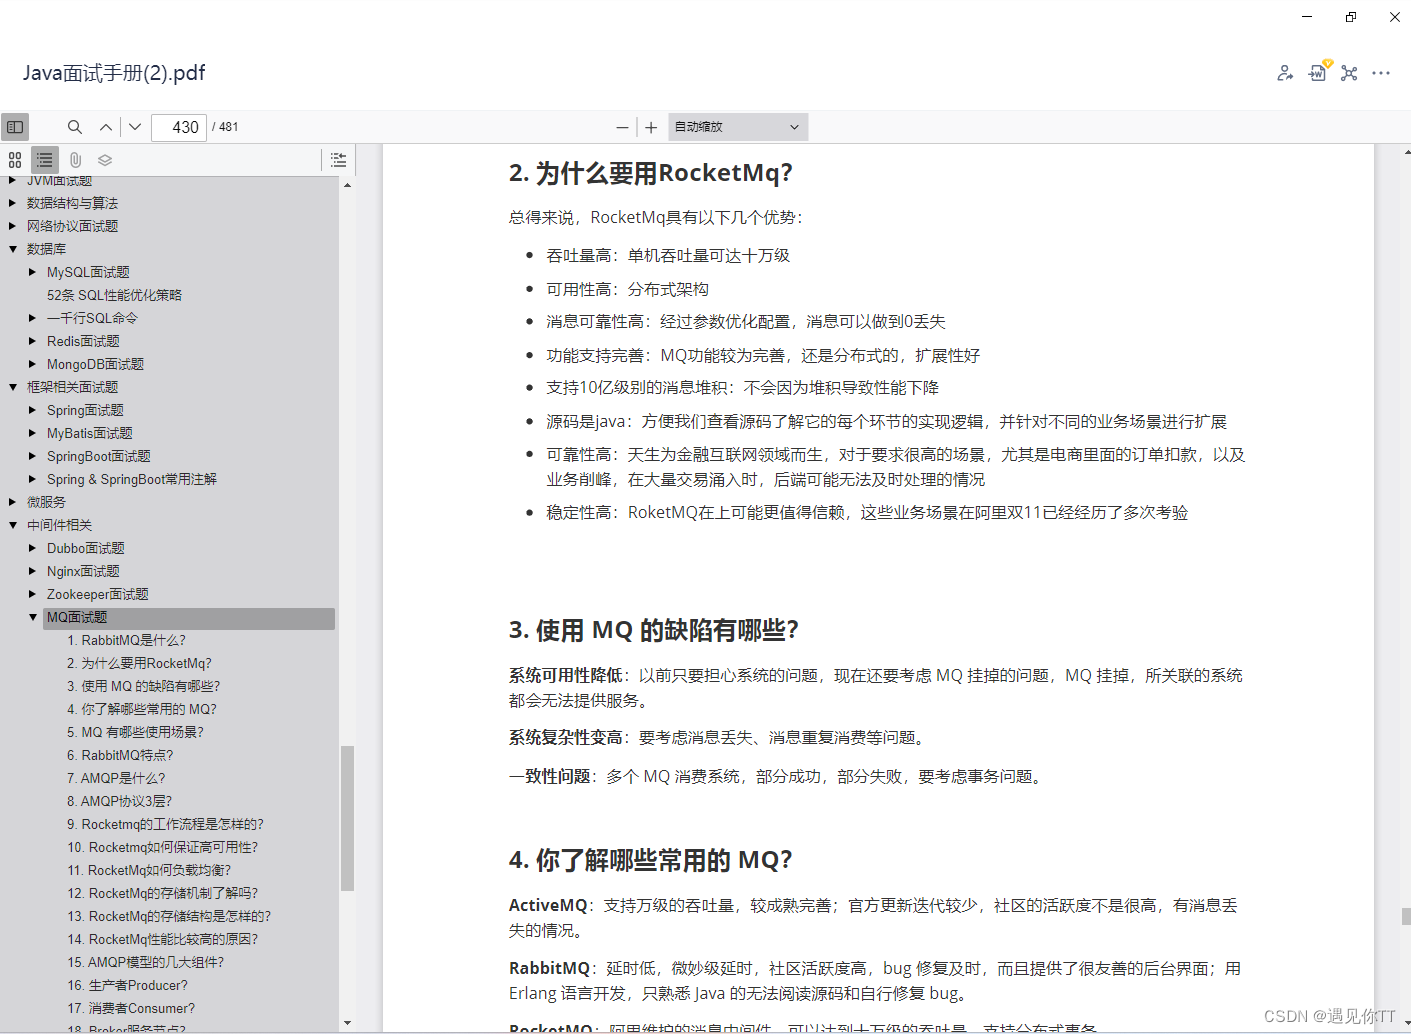Click the network nodes icon in header
The height and width of the screenshot is (1034, 1411).
pos(1349,73)
